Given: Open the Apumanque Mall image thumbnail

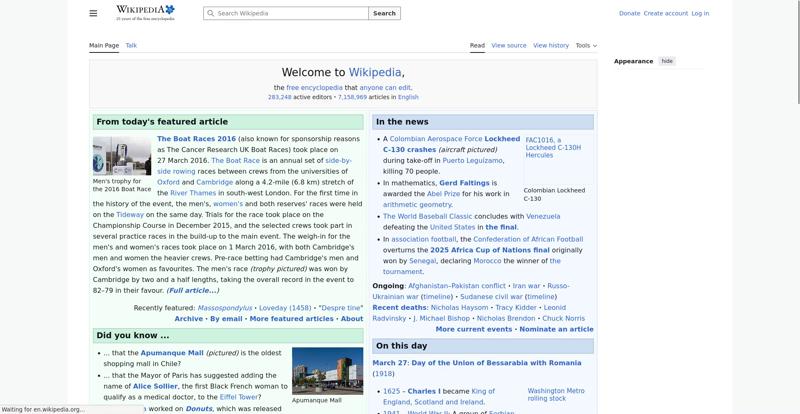Looking at the screenshot, I should (327, 371).
